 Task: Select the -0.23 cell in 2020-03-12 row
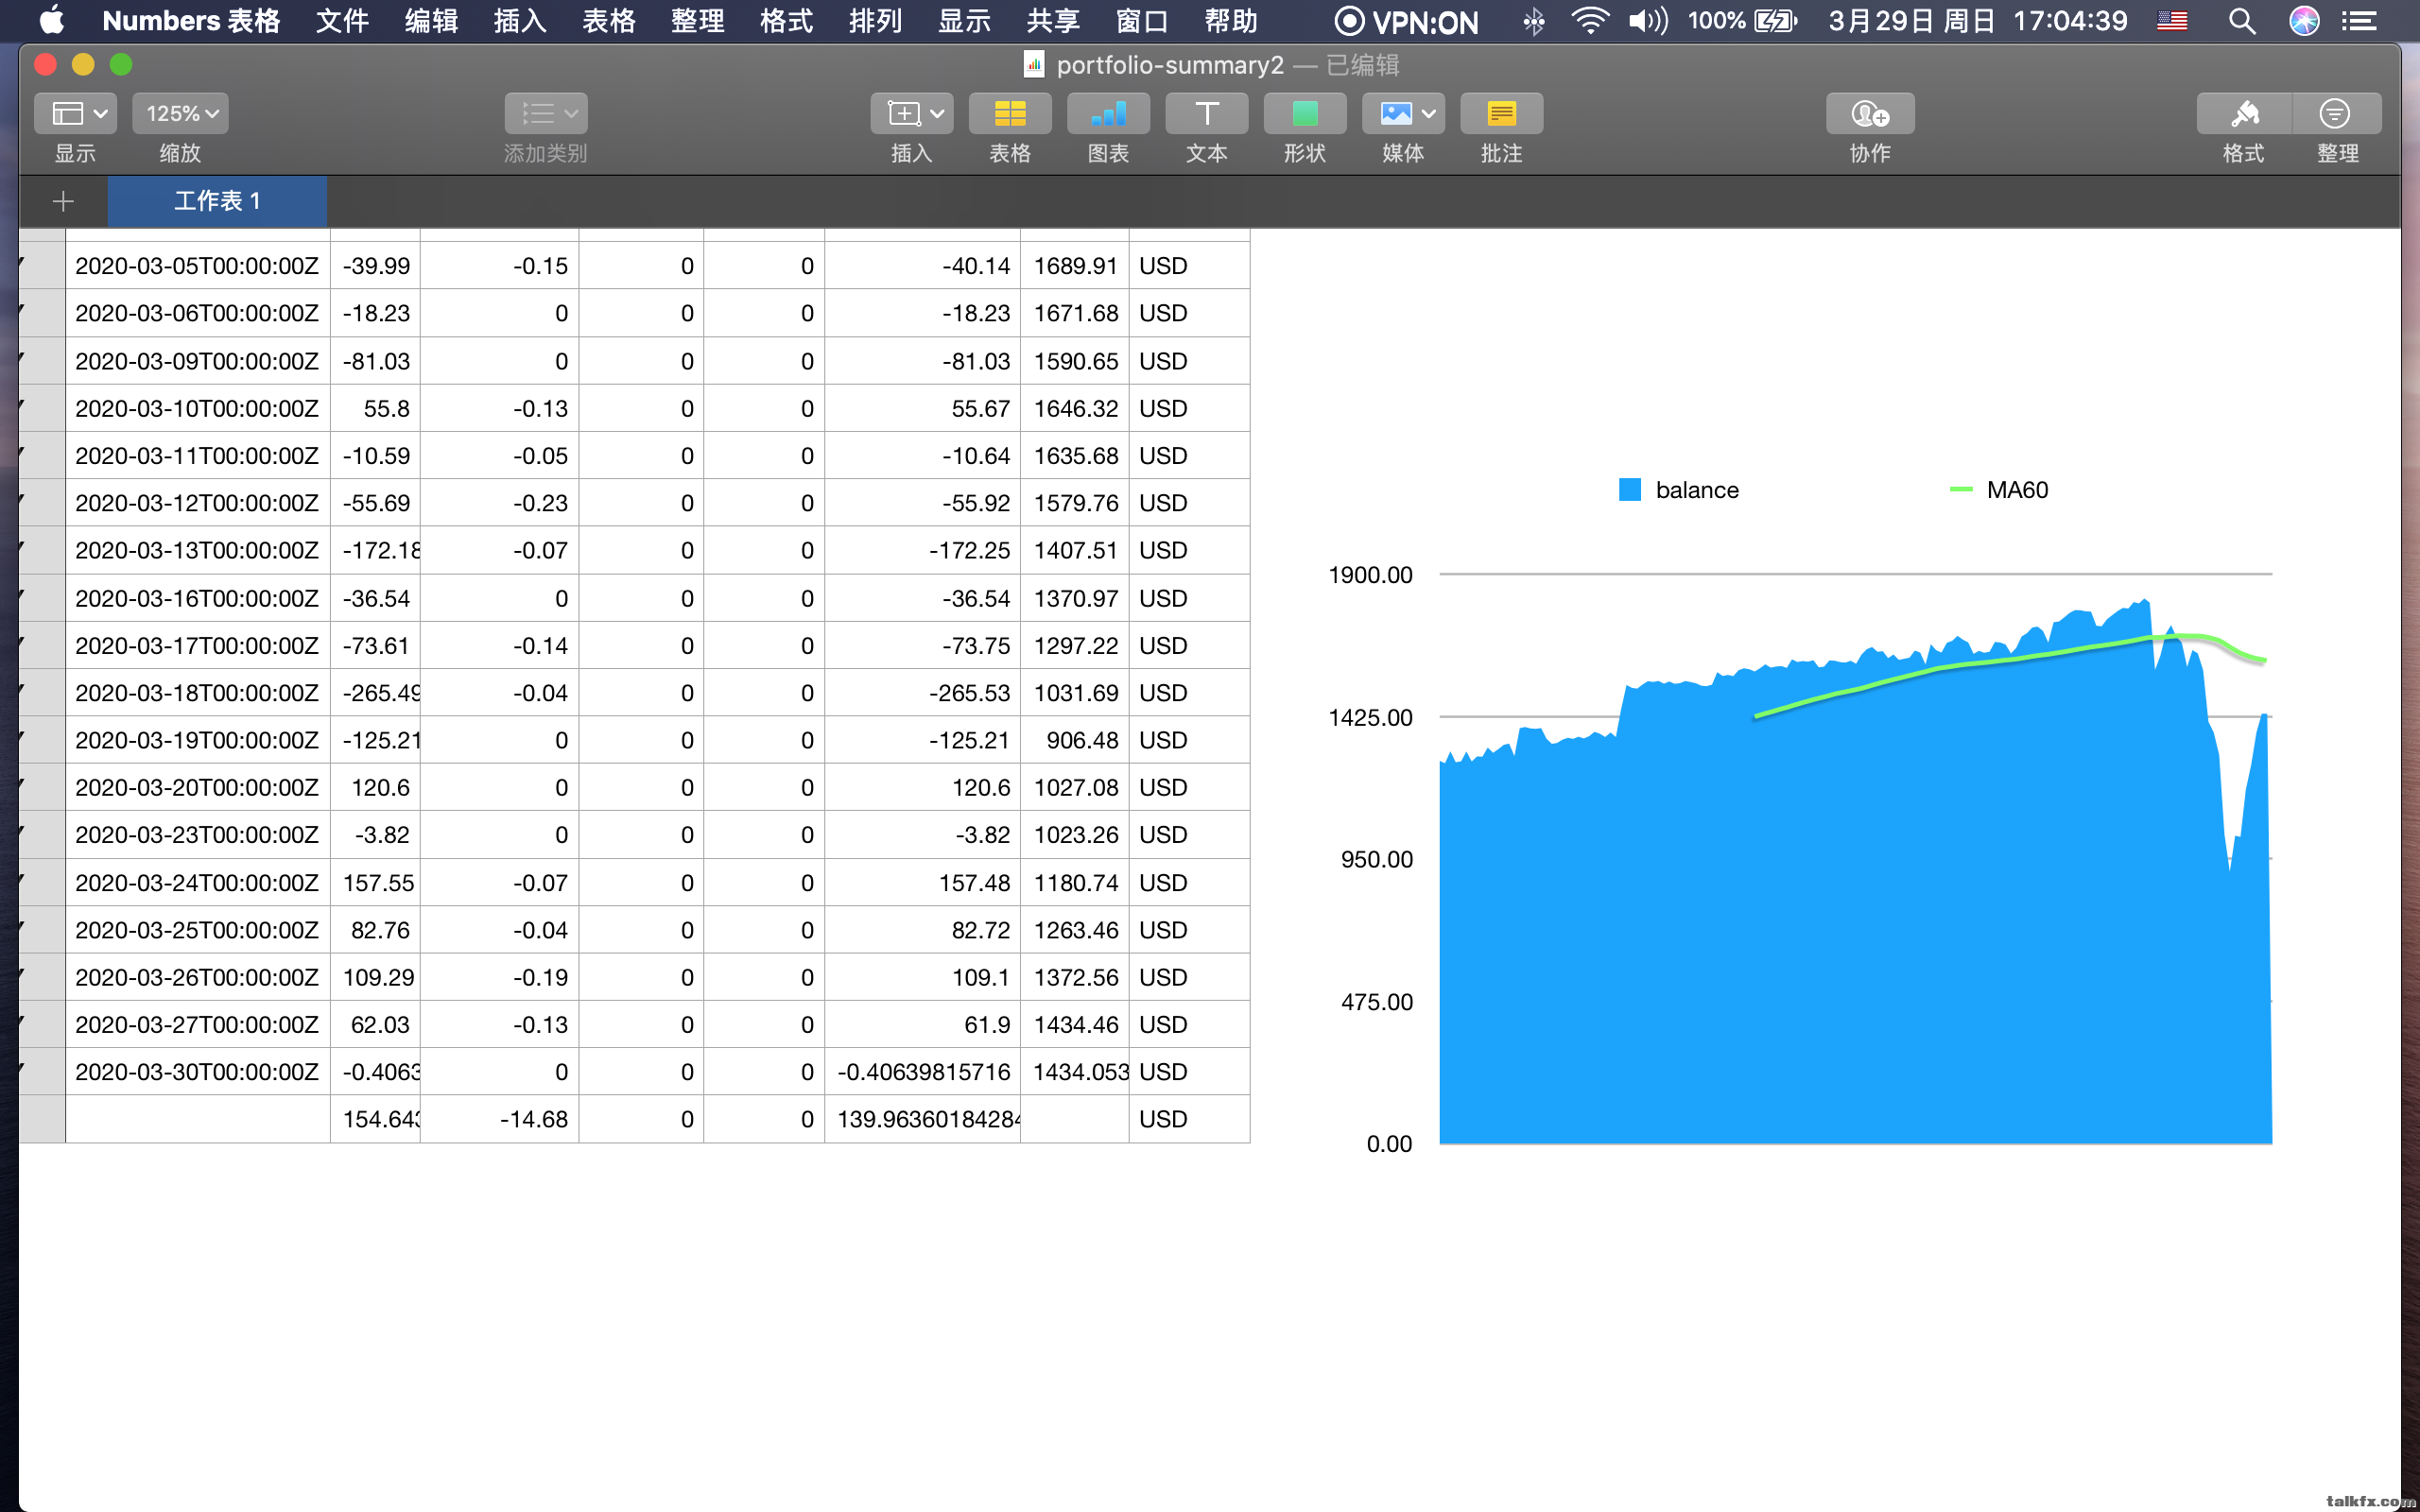coord(499,503)
